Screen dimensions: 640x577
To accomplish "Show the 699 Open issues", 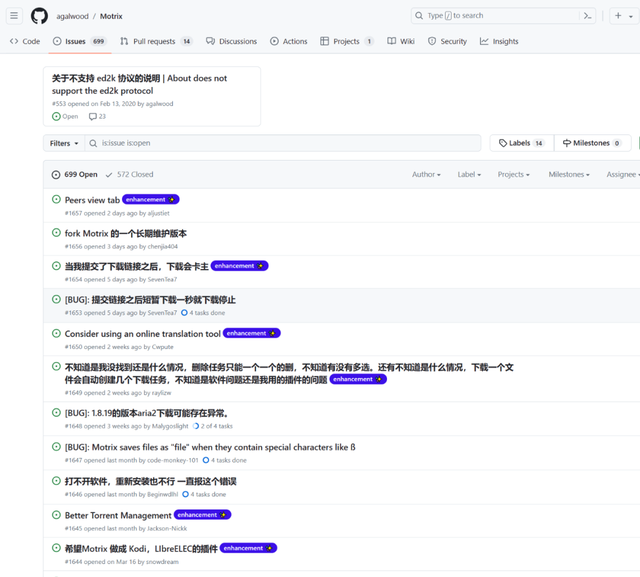I will (74, 175).
